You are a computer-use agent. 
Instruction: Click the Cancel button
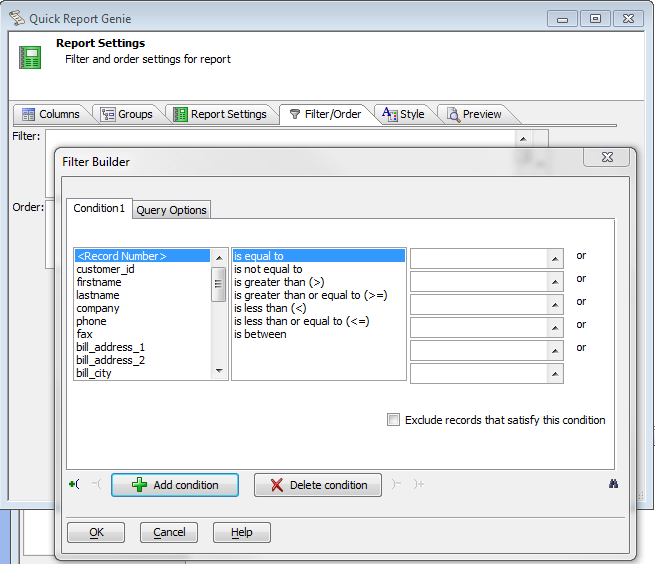(169, 532)
